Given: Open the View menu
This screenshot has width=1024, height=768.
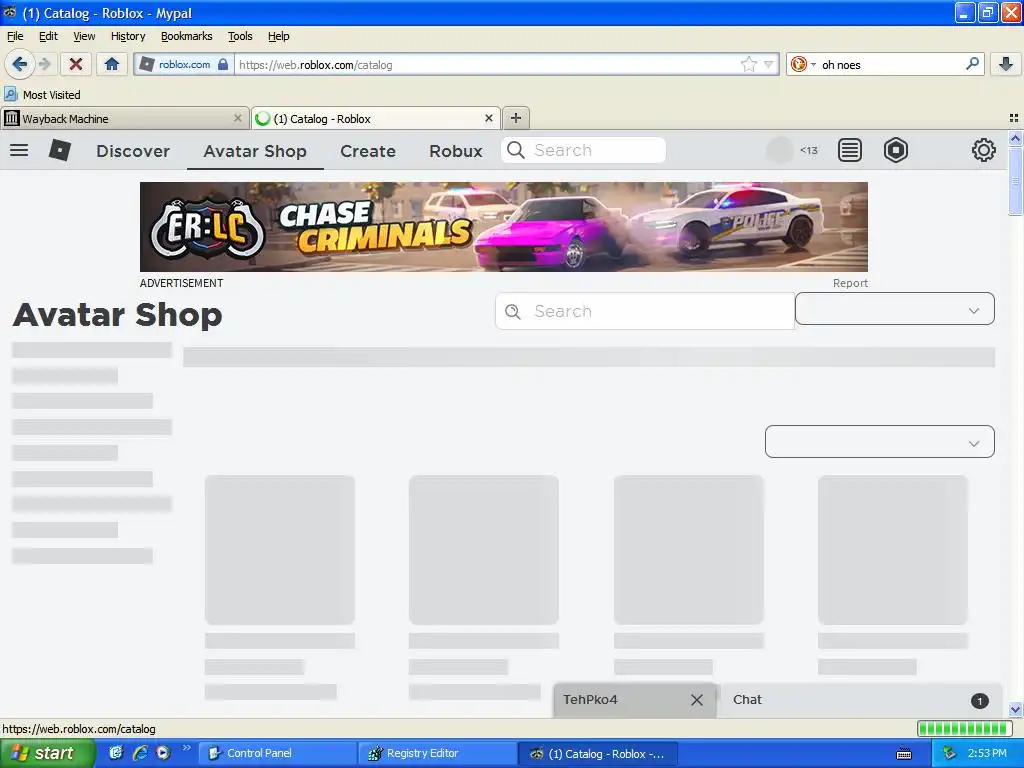Looking at the screenshot, I should [x=84, y=37].
